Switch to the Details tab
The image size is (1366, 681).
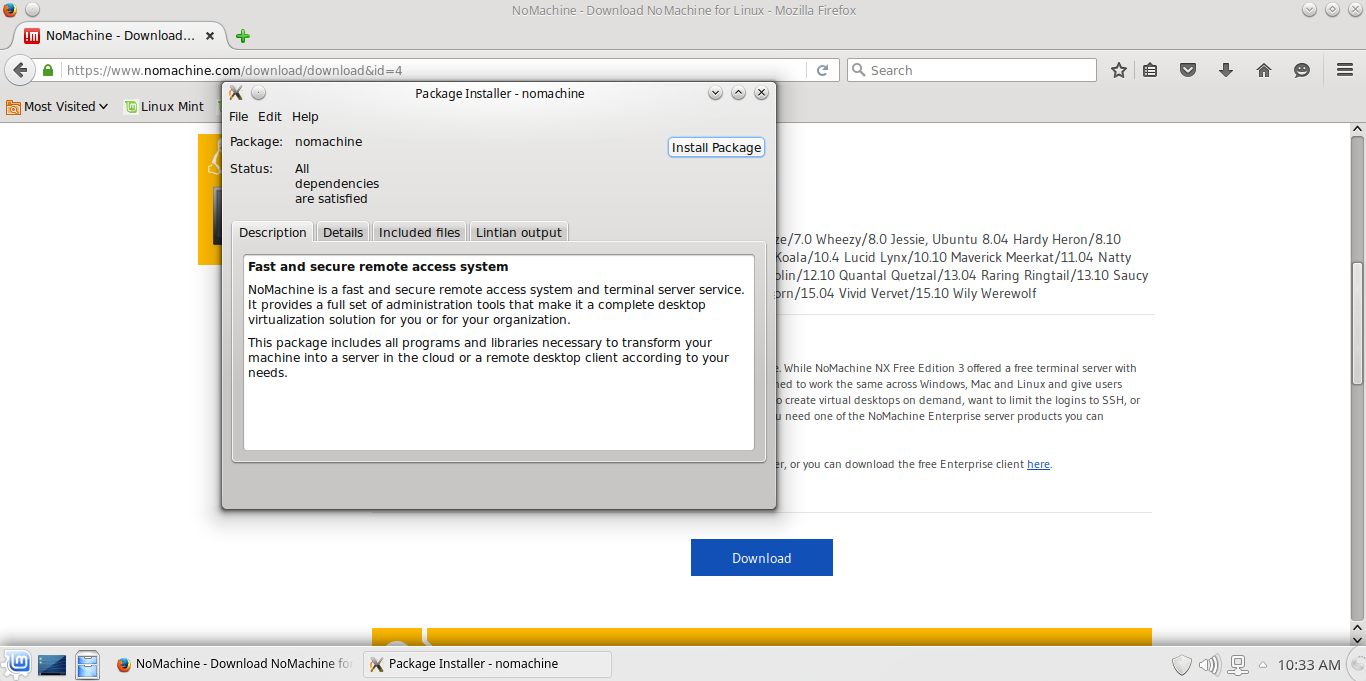click(x=343, y=232)
